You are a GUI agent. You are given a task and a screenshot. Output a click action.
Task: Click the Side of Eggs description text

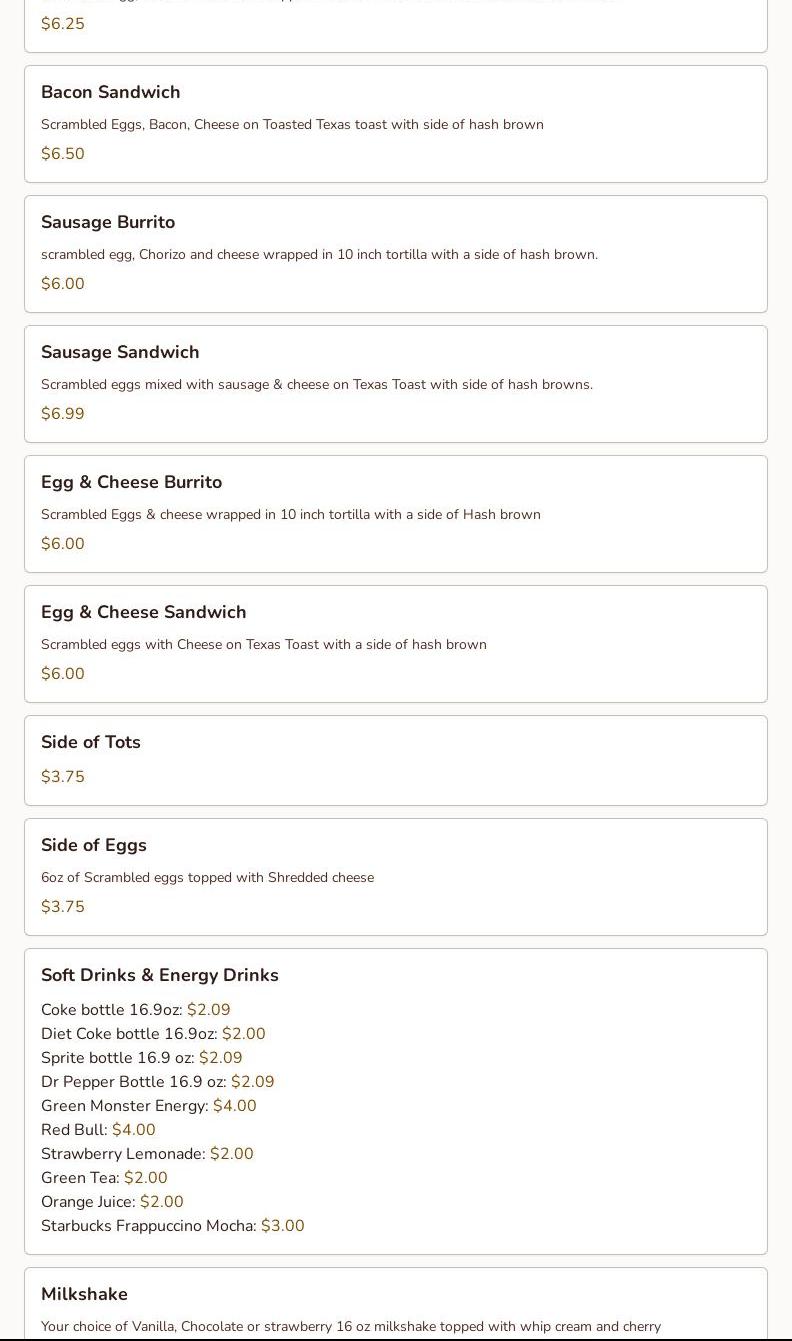[207, 877]
